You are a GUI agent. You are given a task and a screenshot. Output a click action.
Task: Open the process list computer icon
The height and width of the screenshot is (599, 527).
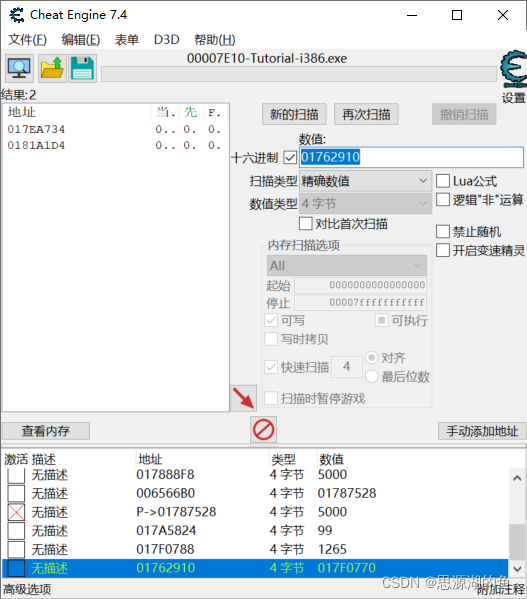[x=19, y=69]
